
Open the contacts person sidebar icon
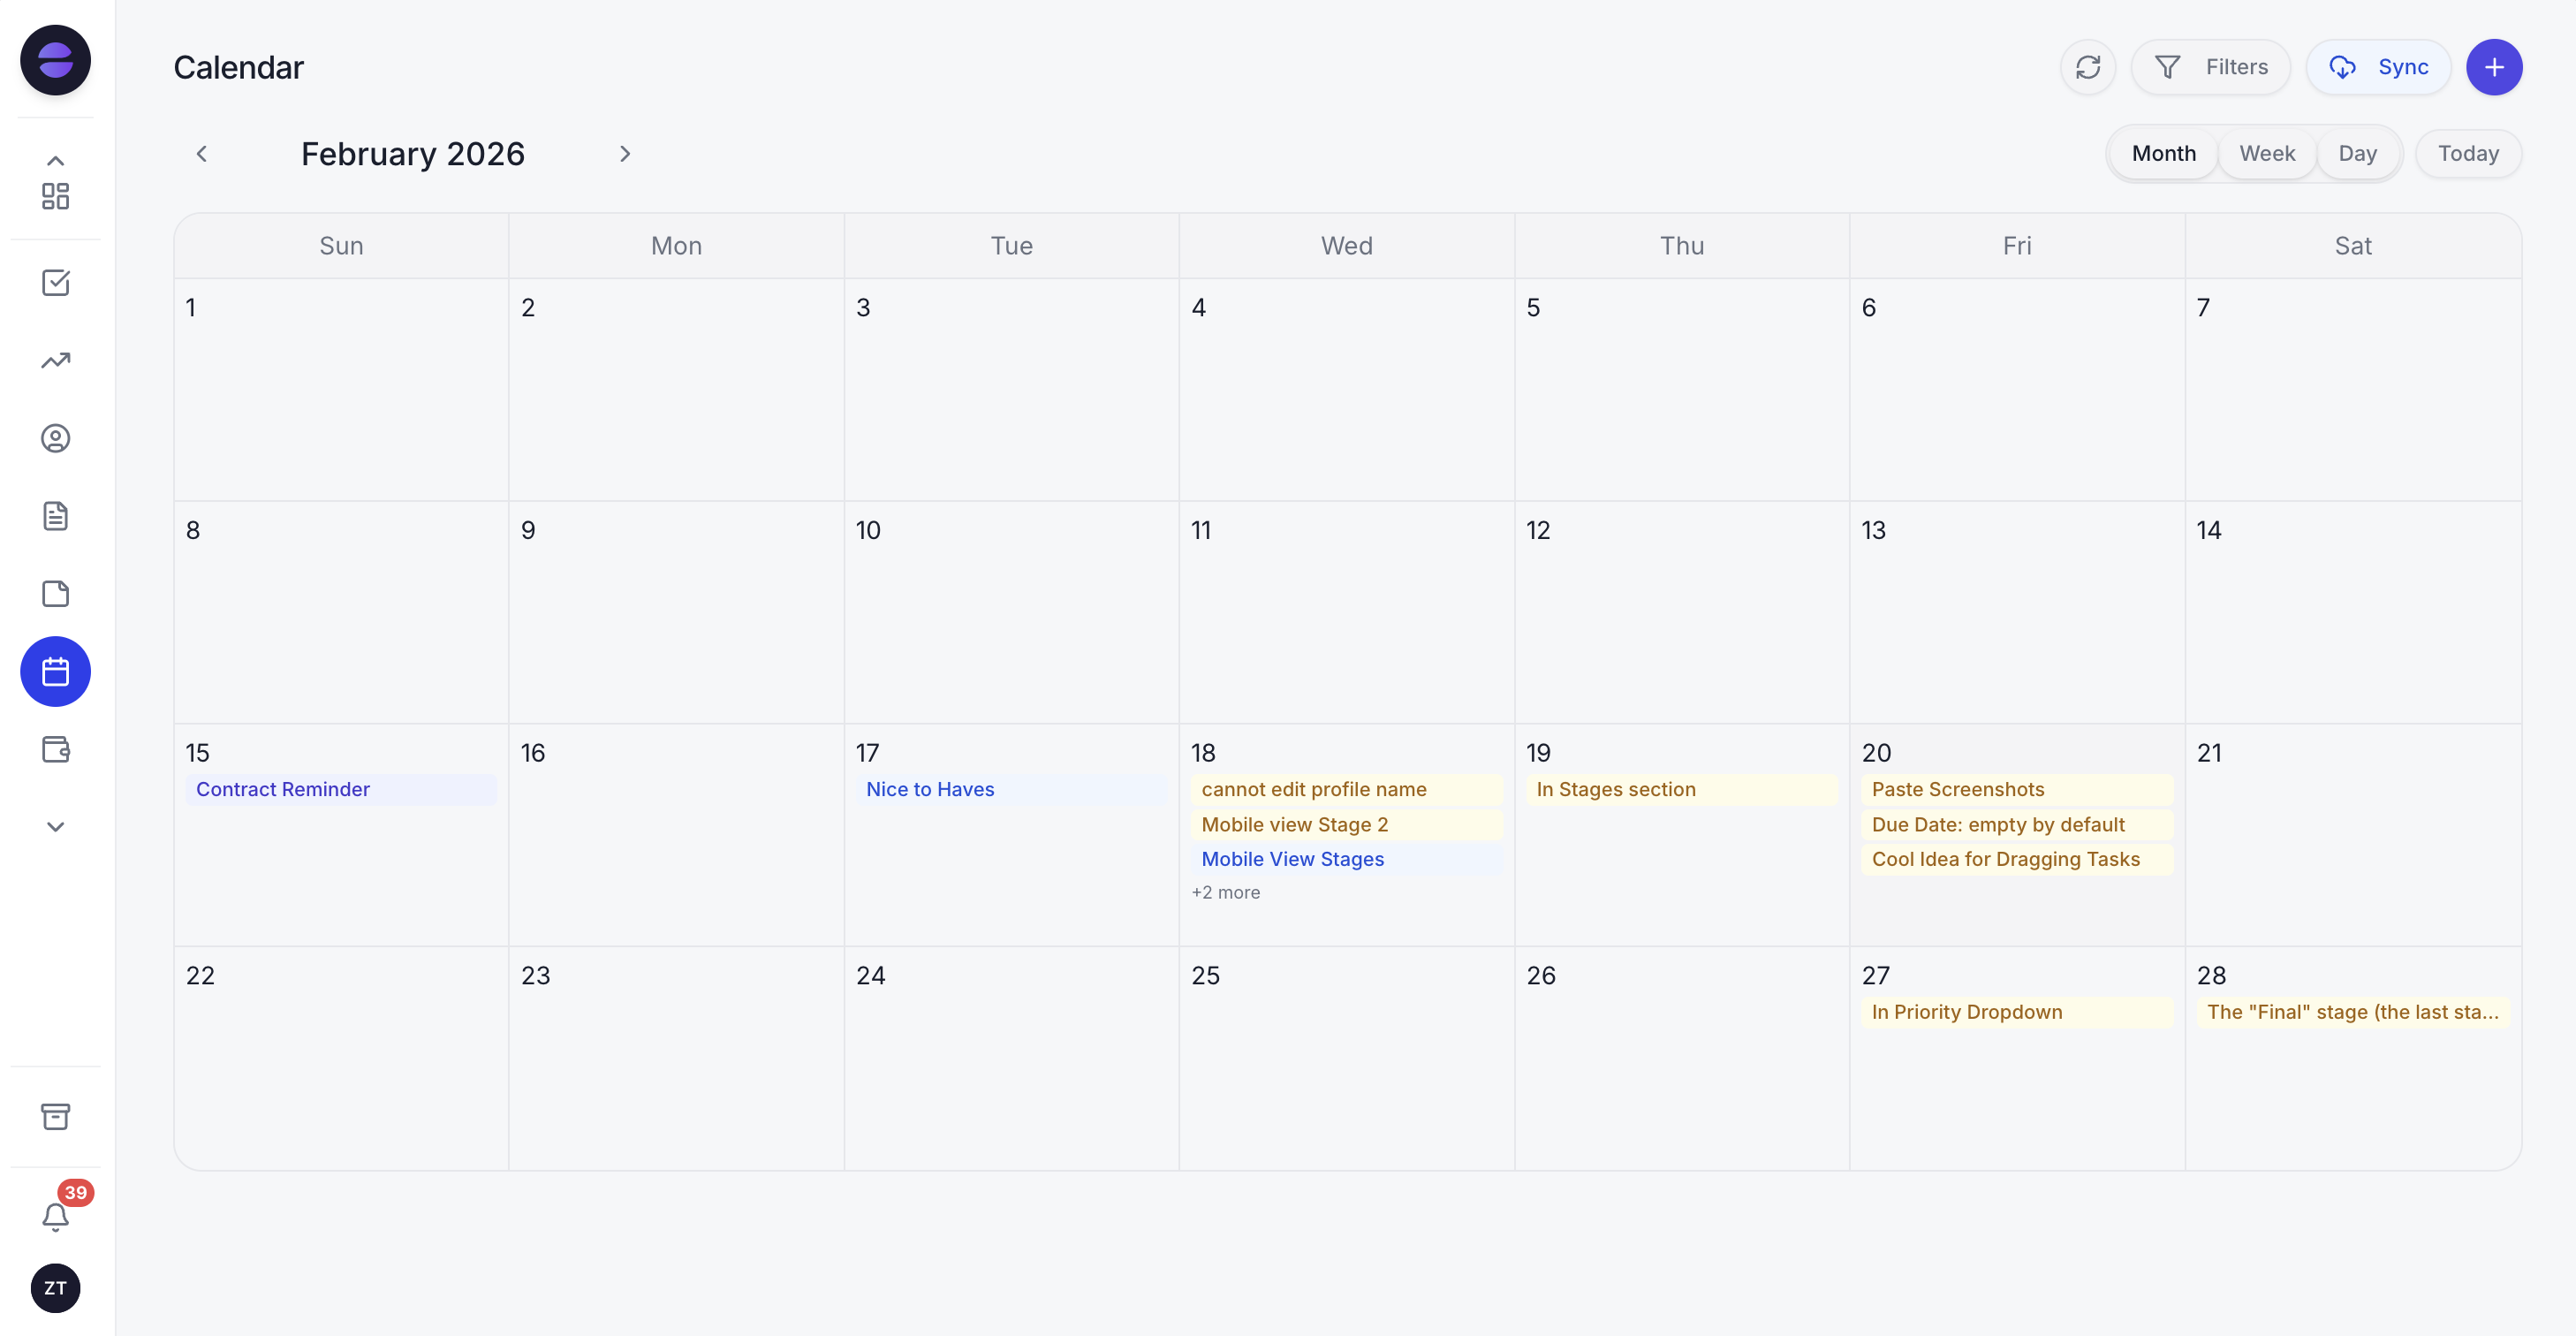(55, 438)
